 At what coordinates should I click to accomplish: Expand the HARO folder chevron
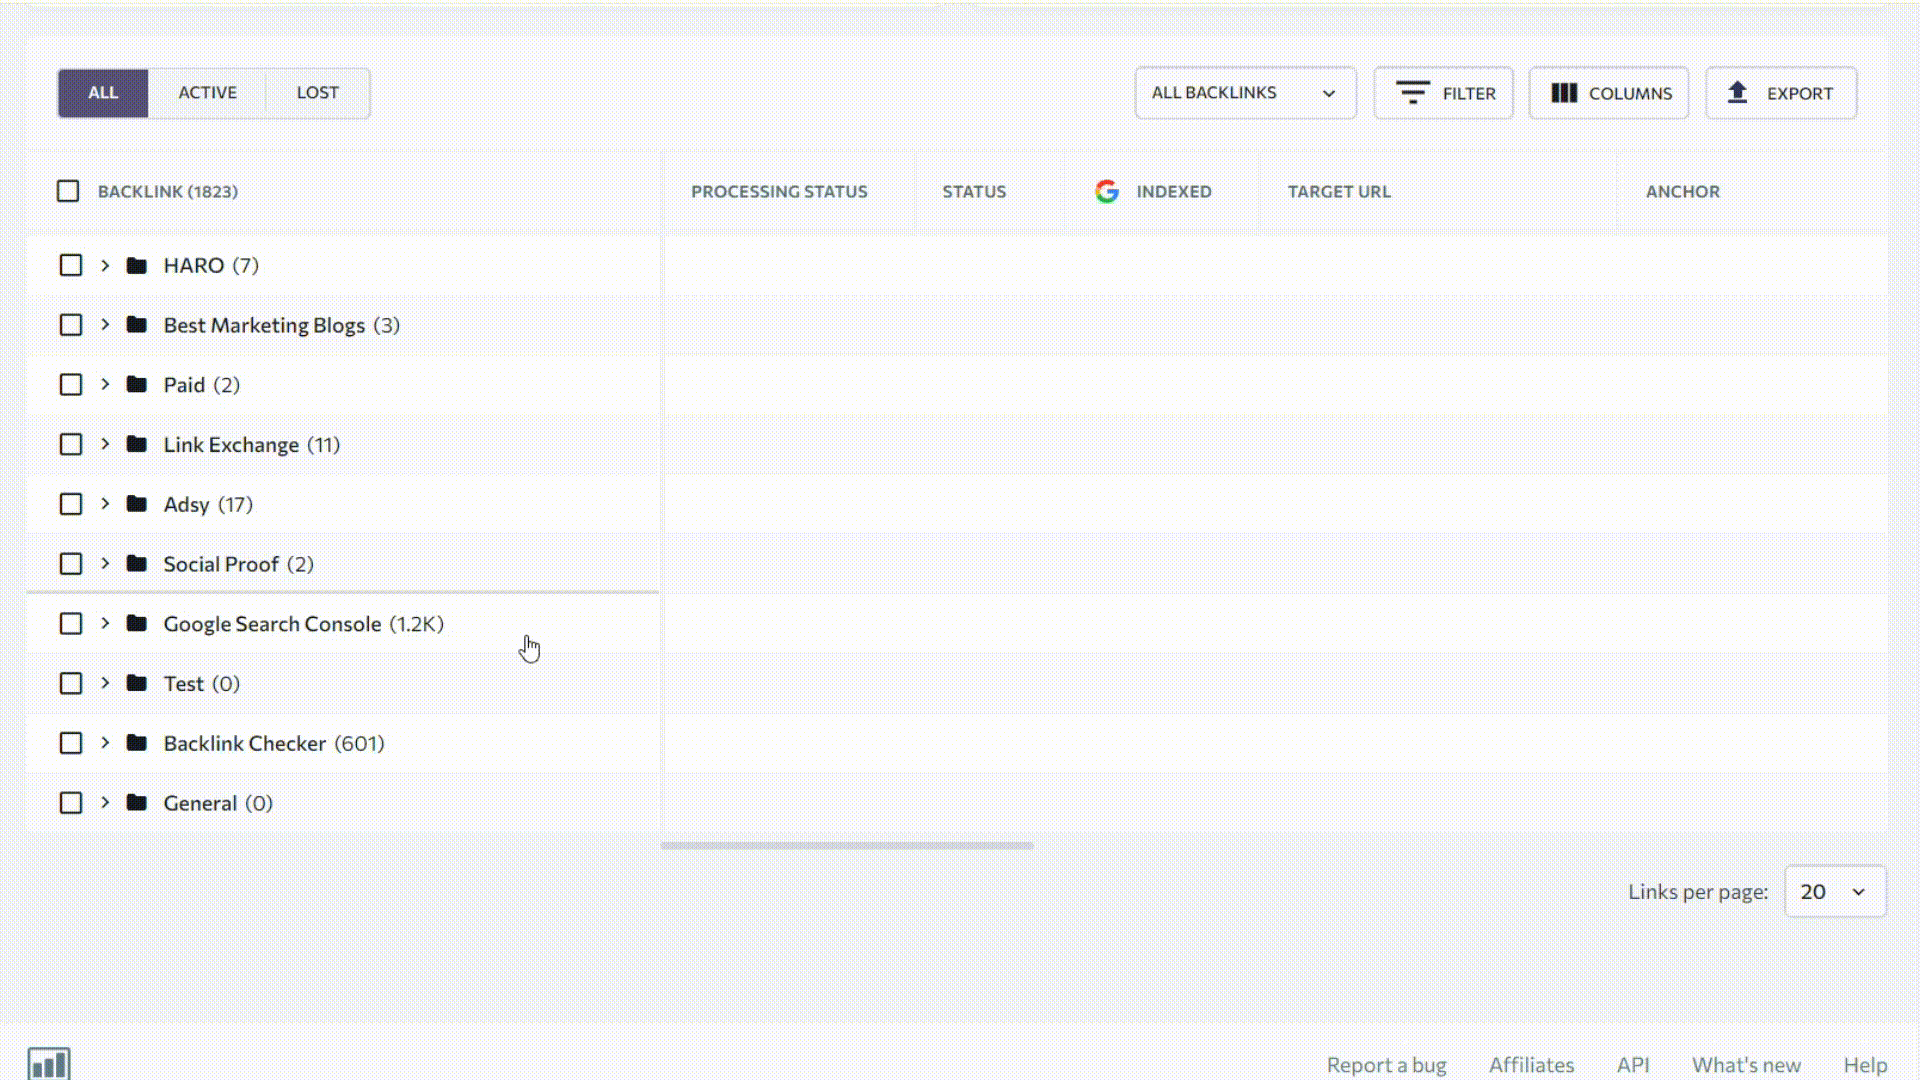[105, 265]
